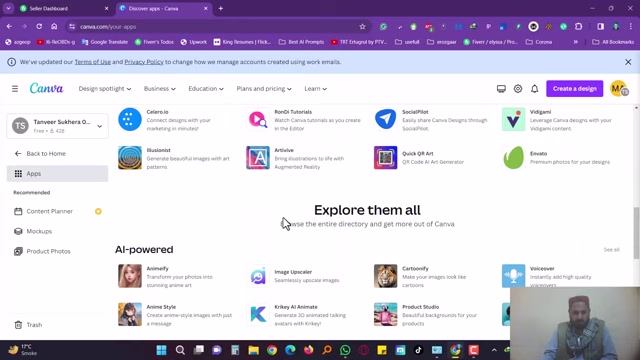Expand the Tanveer Sukhera account switcher
Screen dimensions: 640x360
(x=58, y=126)
